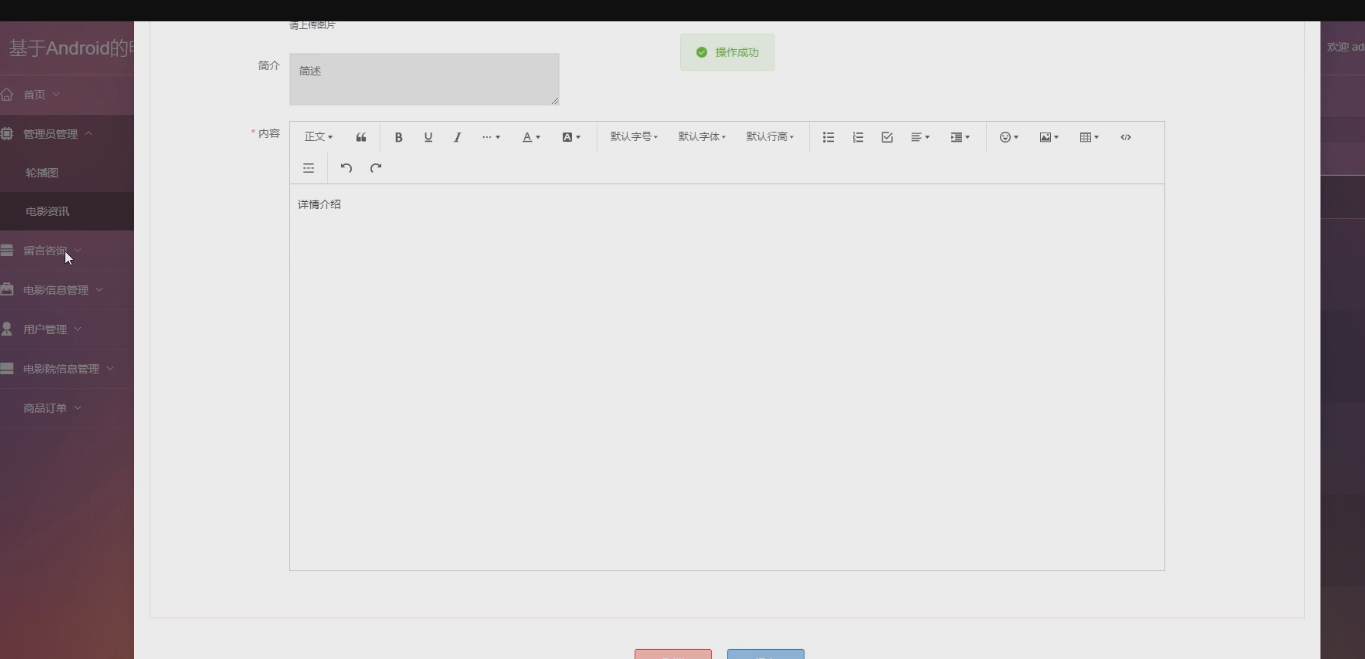
Task: Click the 电影信息管理 sidebar icon
Action: point(7,290)
